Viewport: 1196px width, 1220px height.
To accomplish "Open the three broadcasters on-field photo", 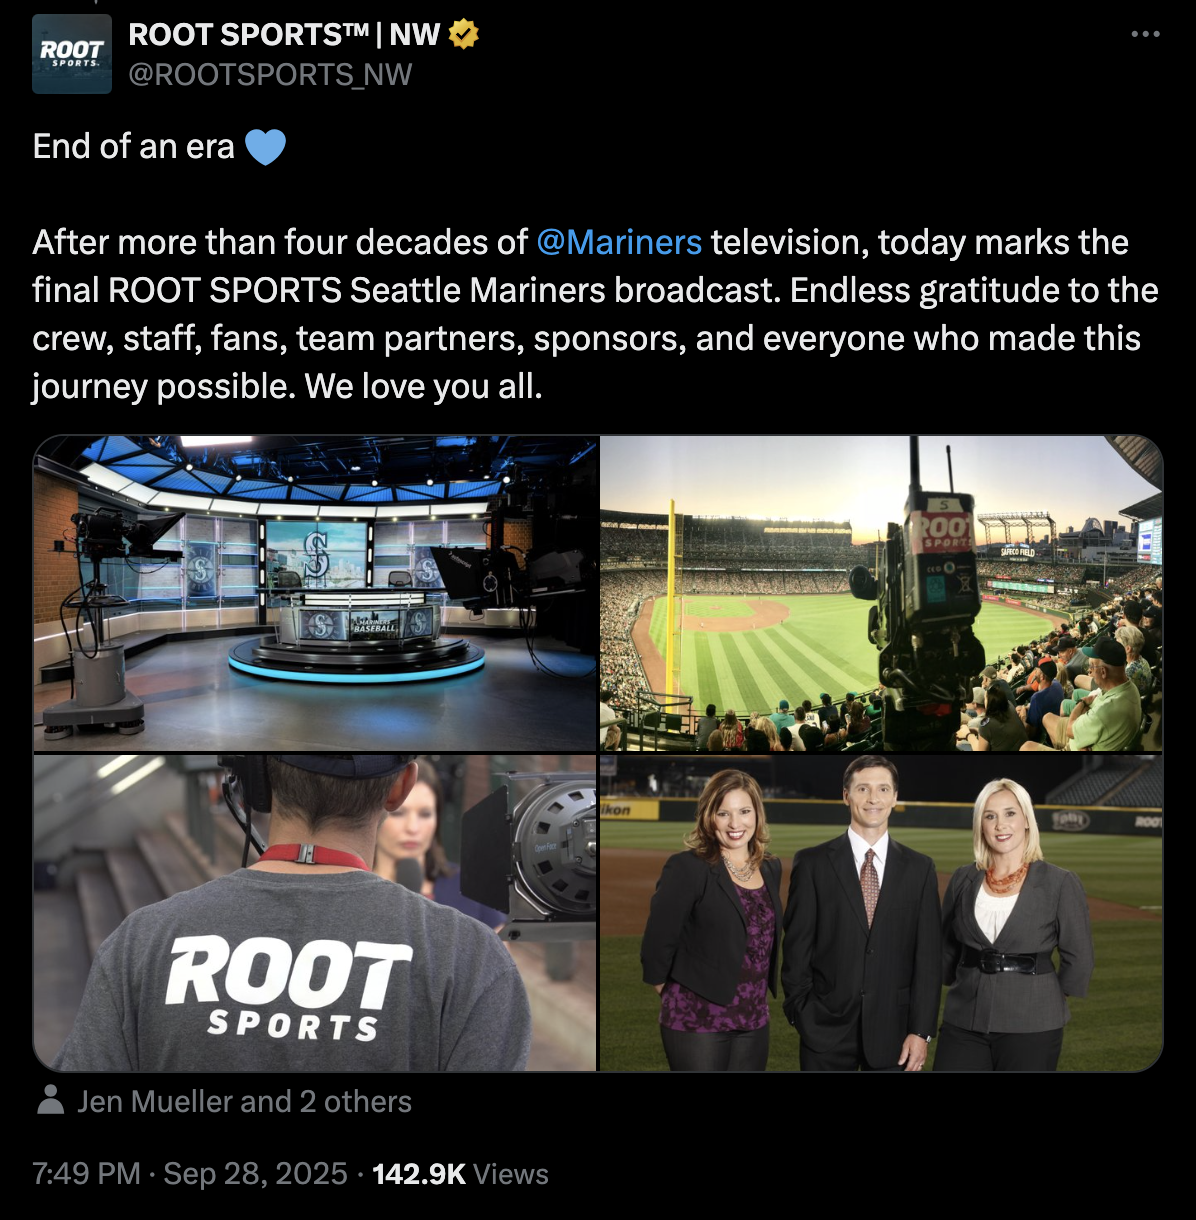I will tap(881, 913).
